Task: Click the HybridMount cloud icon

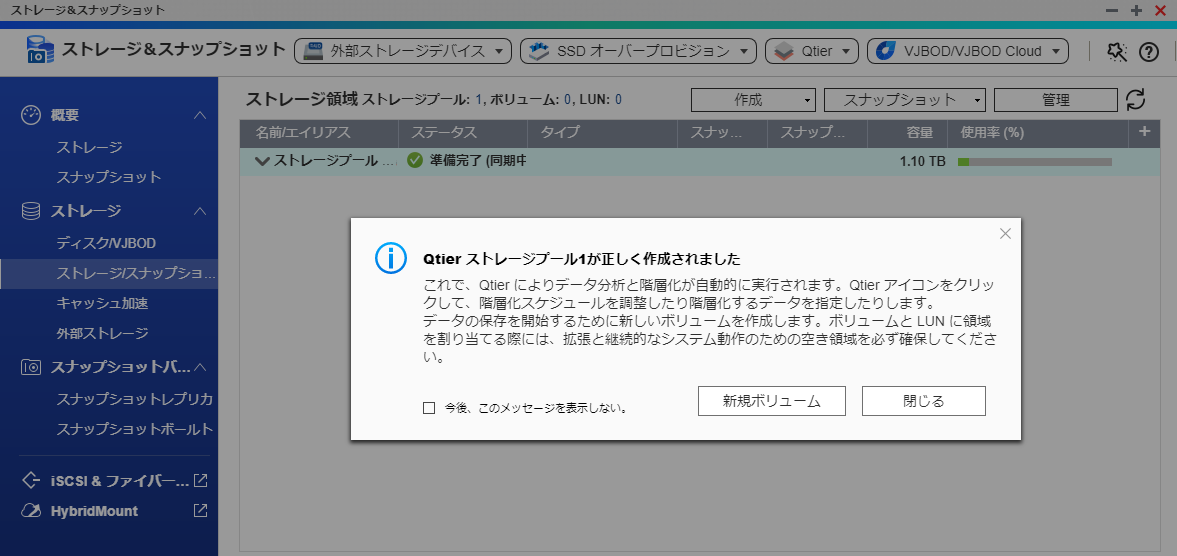Action: (x=31, y=511)
